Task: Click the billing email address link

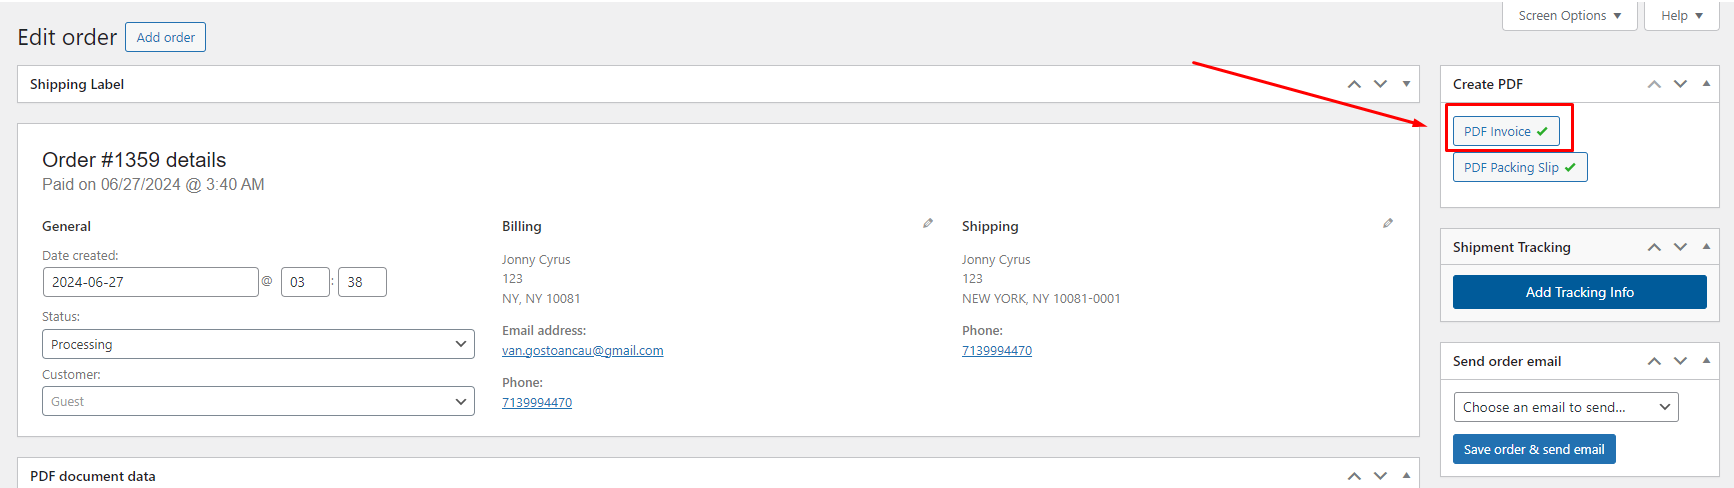Action: (x=582, y=351)
